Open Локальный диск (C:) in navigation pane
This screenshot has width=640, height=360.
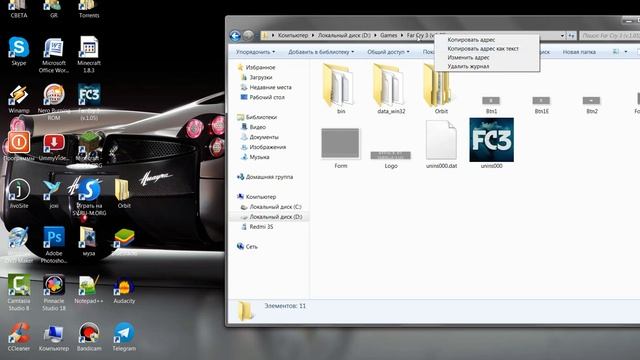[276, 207]
